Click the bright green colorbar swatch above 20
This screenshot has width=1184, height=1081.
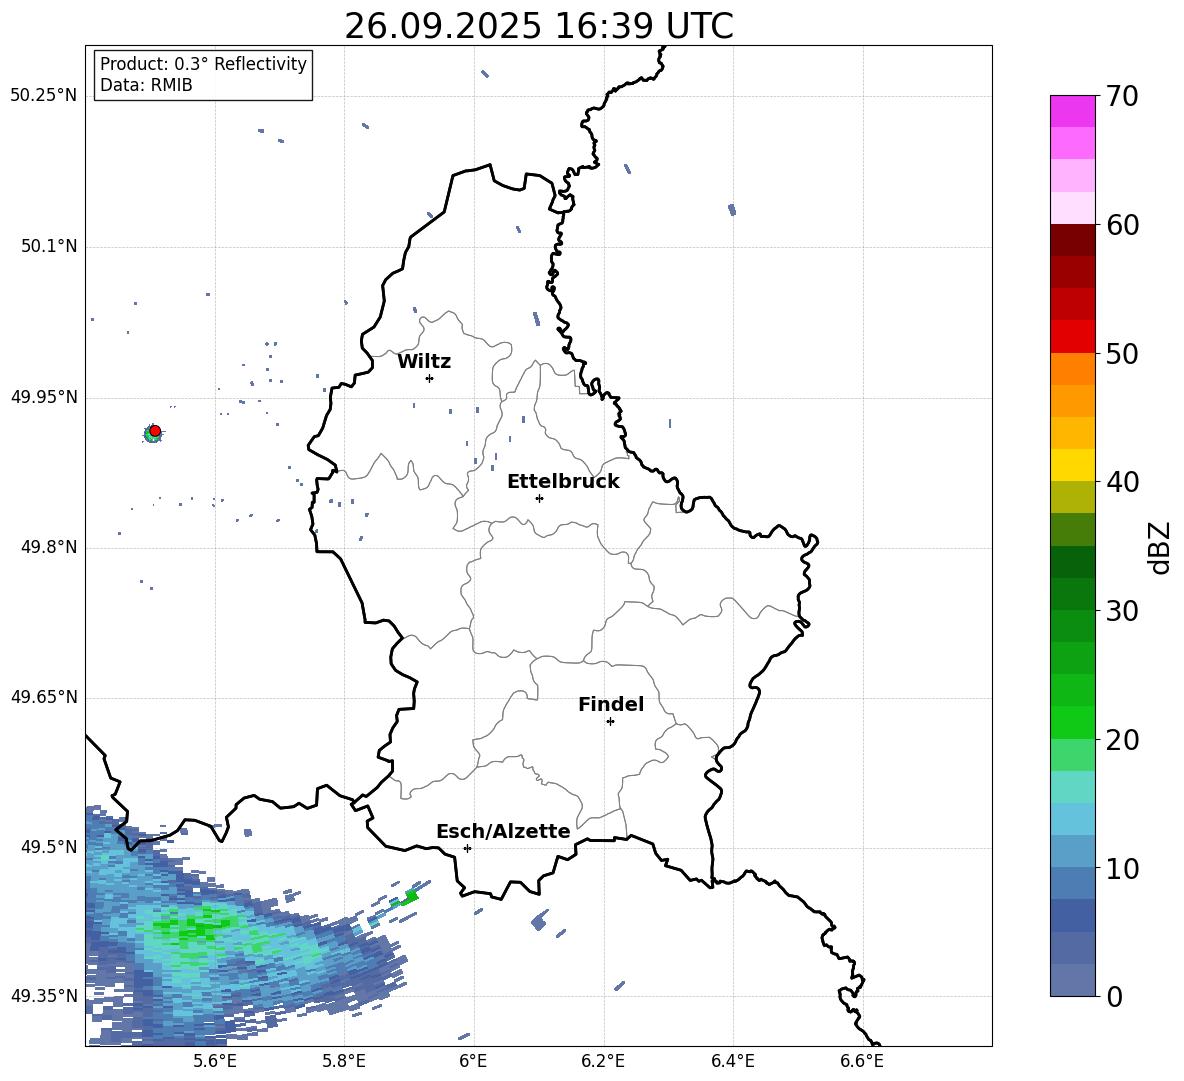coord(1073,722)
